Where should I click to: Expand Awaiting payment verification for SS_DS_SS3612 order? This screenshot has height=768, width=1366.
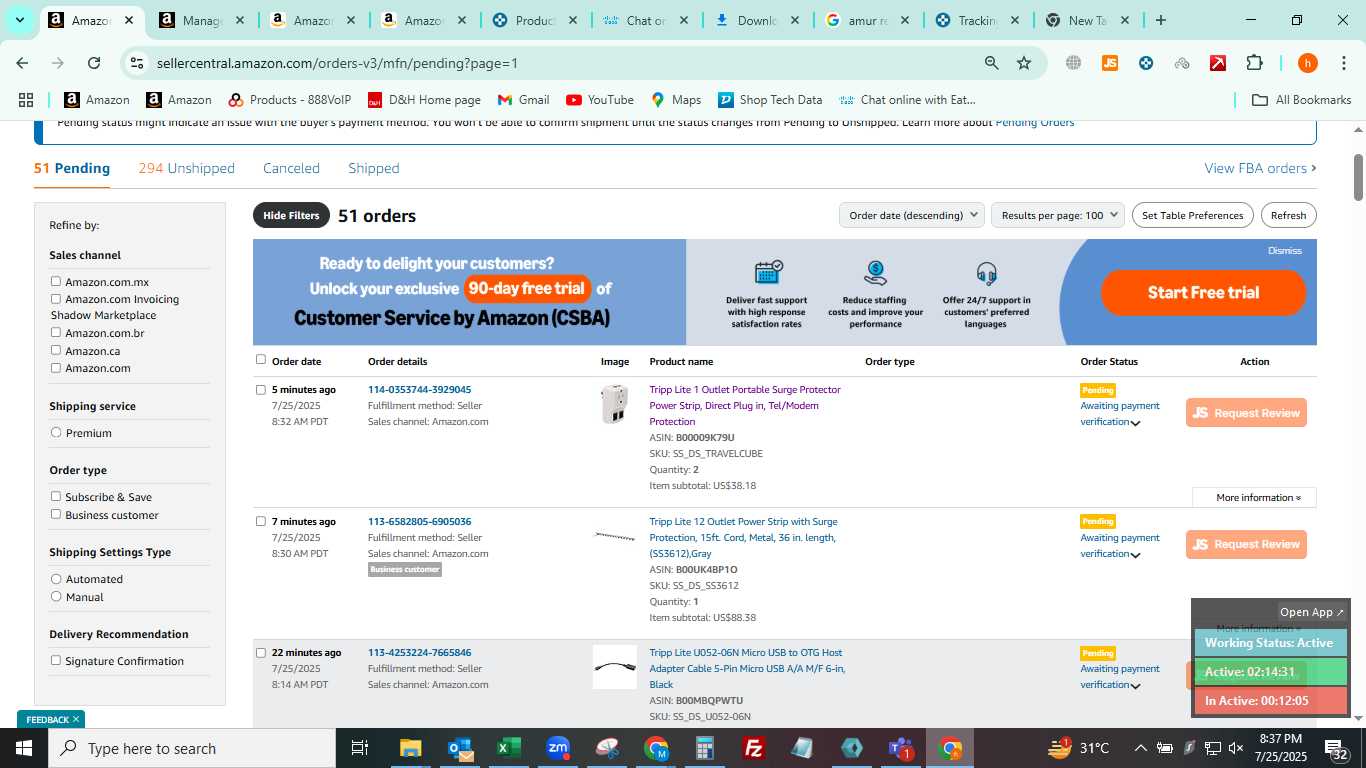pos(1135,555)
